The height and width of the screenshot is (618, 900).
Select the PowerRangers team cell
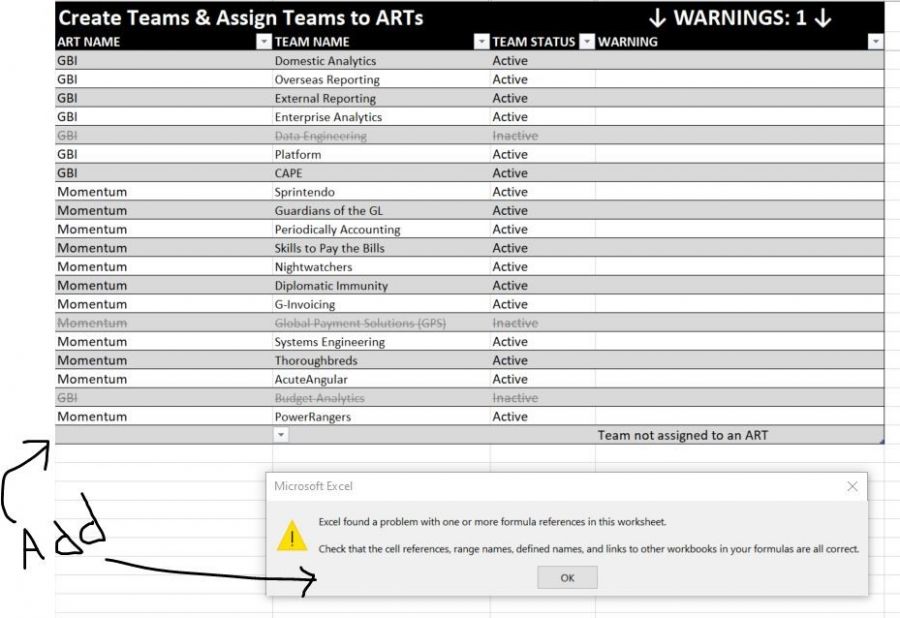click(x=381, y=417)
